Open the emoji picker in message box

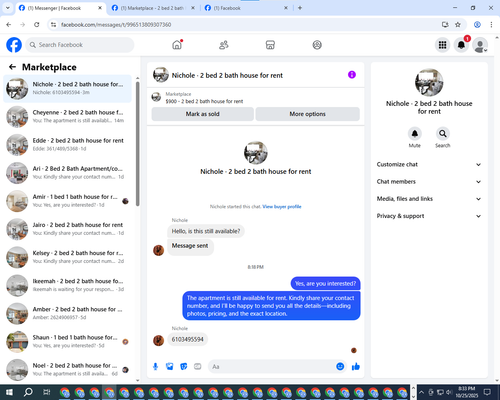point(340,366)
